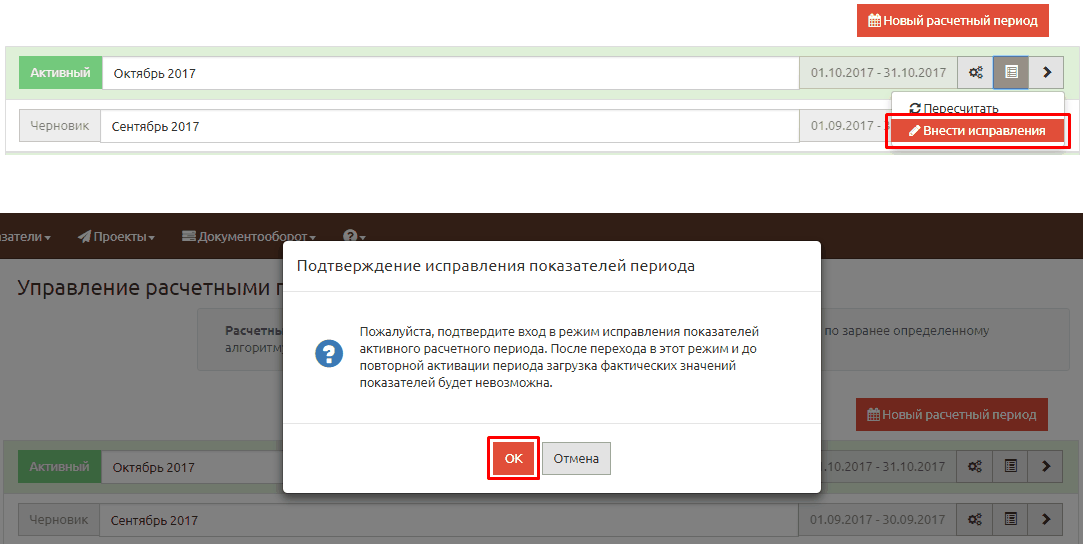
Task: Click the Активный label in top screenshot
Action: click(x=60, y=72)
